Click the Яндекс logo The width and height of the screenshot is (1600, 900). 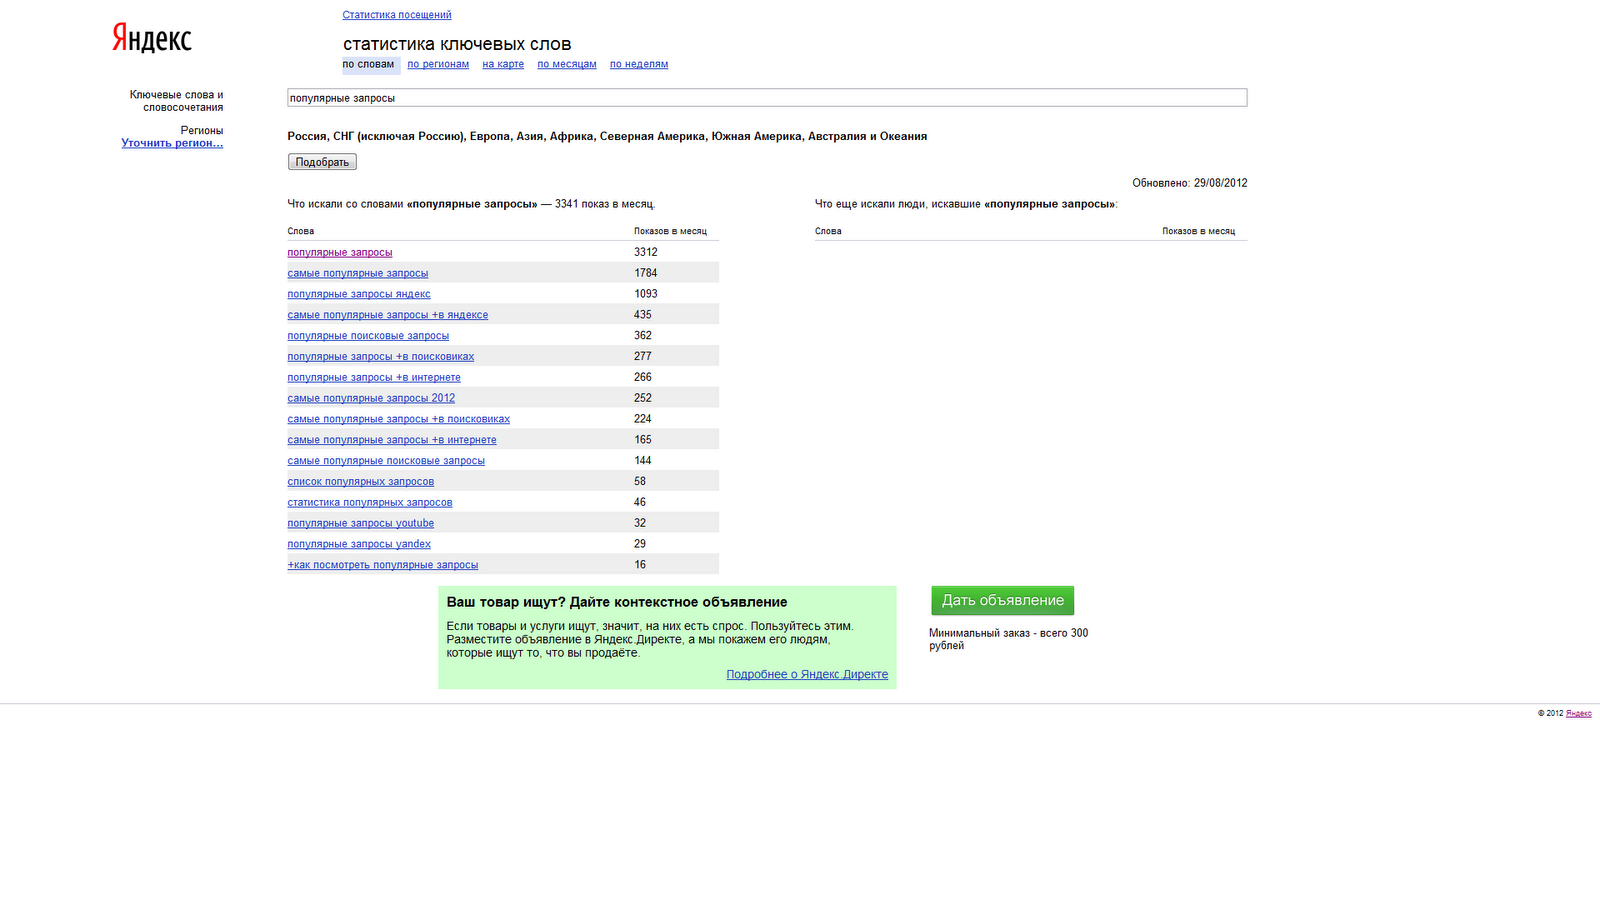pos(152,39)
